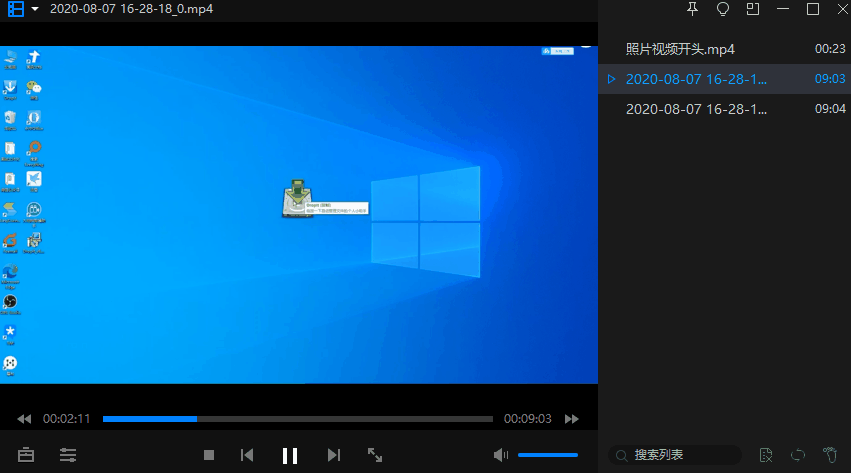Click the play indicator beside current item
Image resolution: width=851 pixels, height=473 pixels.
click(612, 79)
